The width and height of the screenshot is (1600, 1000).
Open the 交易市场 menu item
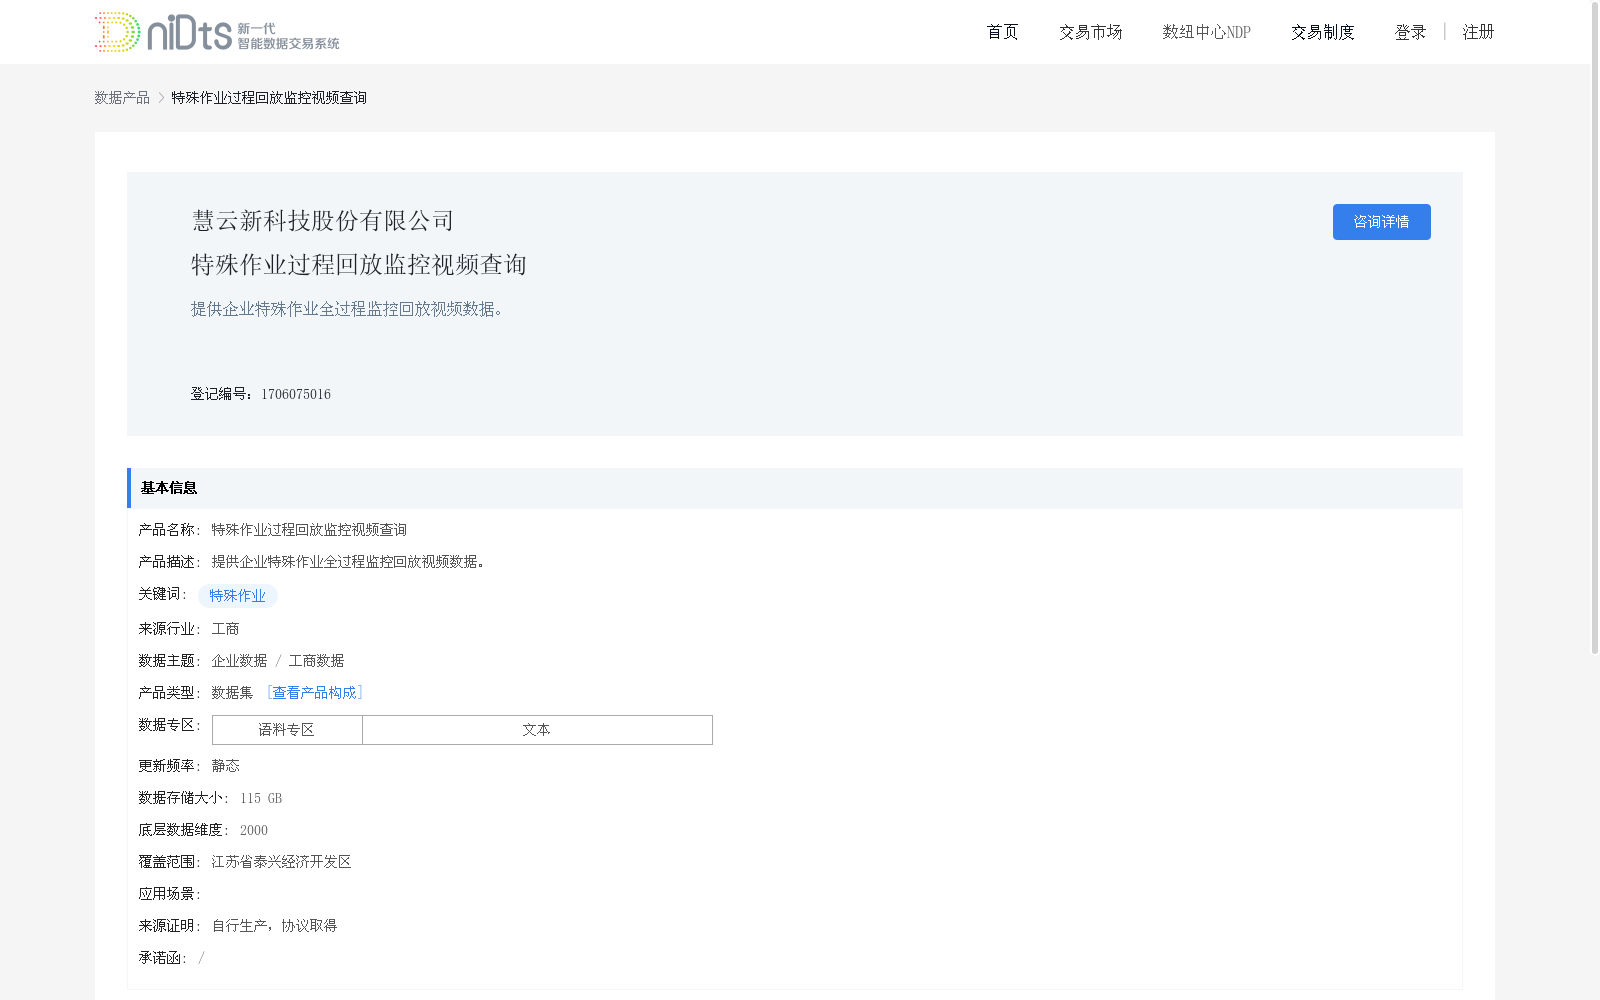pos(1090,32)
